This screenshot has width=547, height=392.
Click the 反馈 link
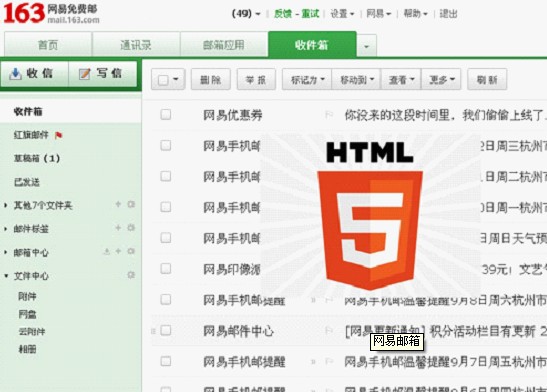click(x=283, y=14)
